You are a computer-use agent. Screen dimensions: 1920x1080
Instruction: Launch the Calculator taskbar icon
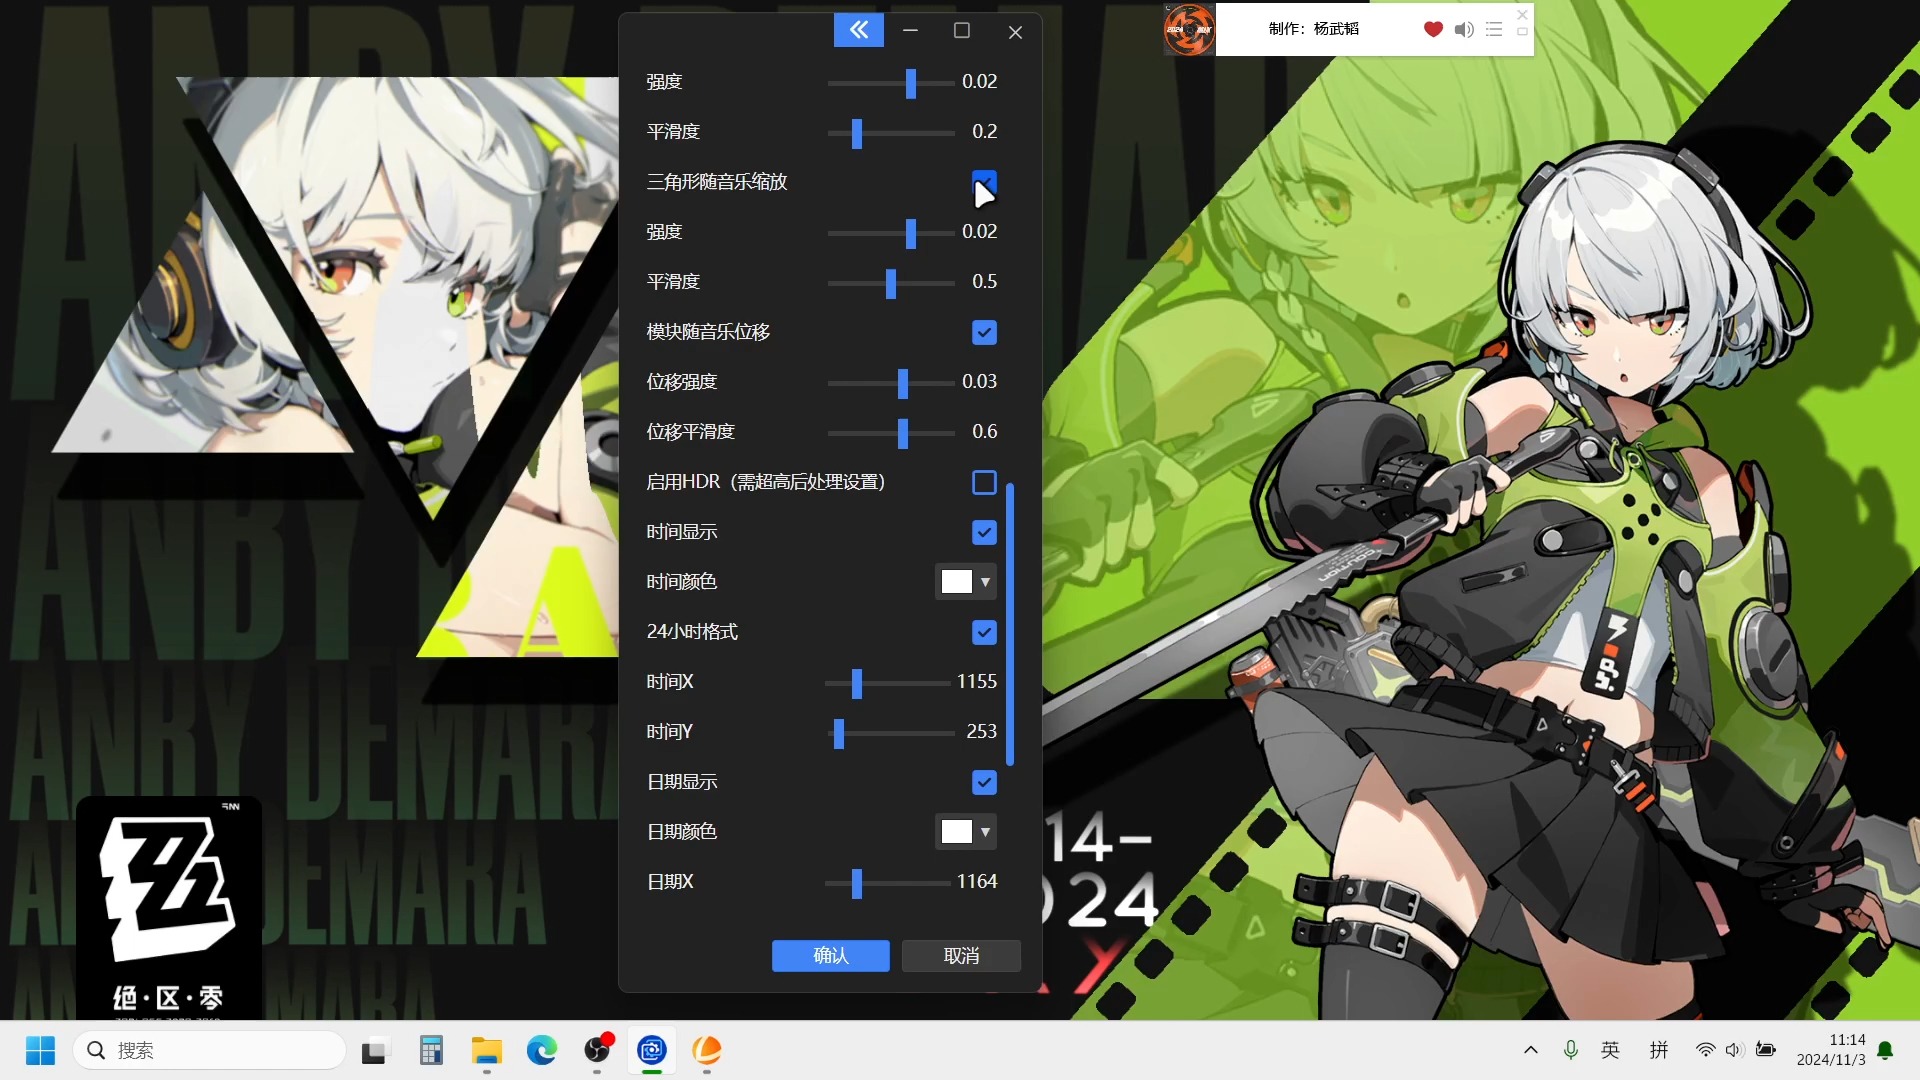tap(431, 1050)
